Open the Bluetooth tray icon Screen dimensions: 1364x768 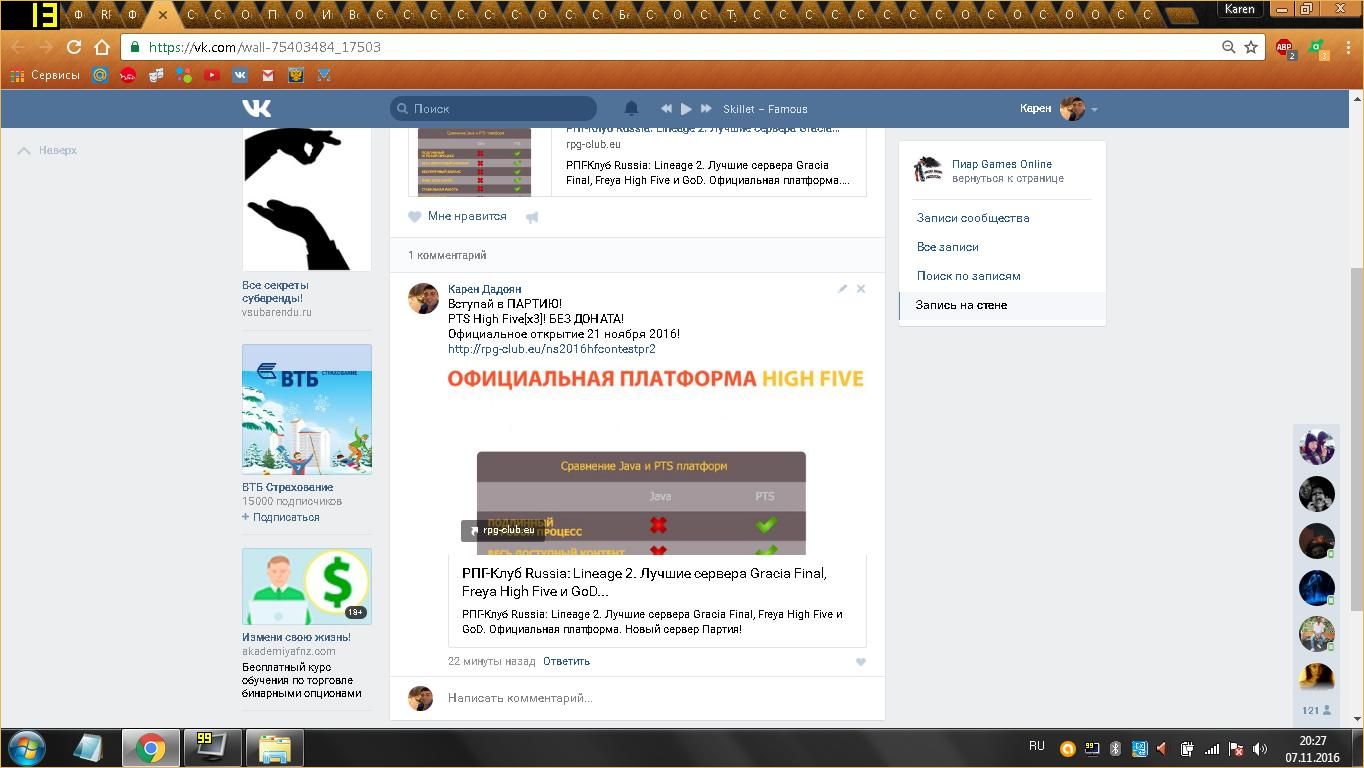(x=1115, y=749)
